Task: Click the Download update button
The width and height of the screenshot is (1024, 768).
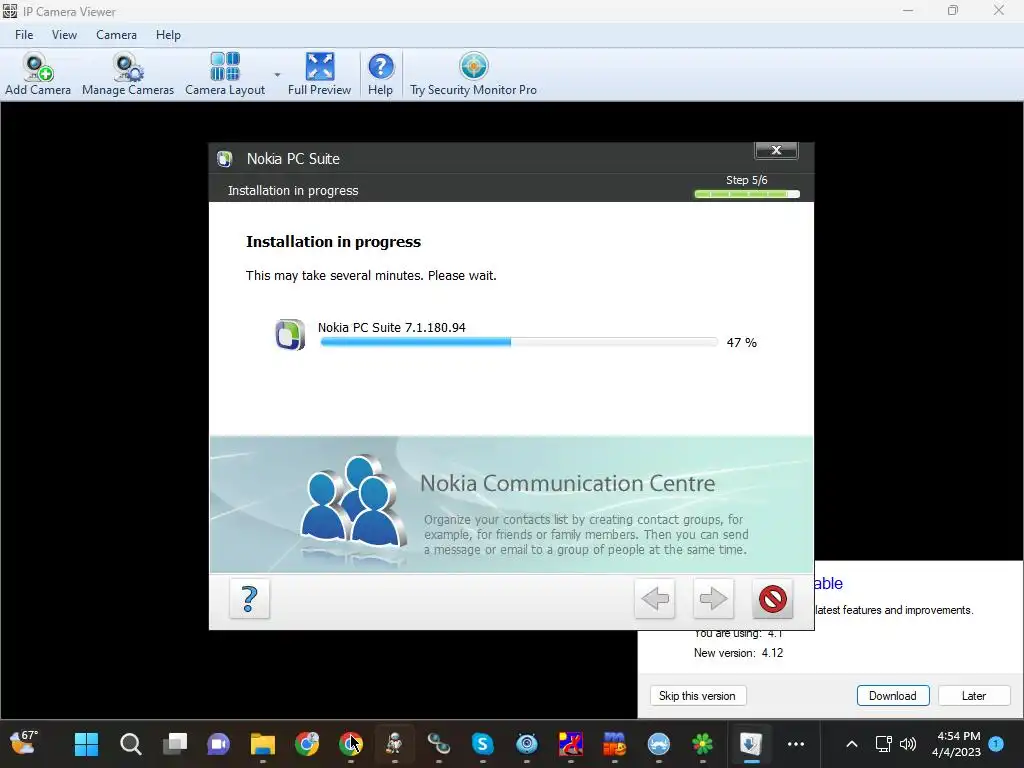Action: click(893, 696)
